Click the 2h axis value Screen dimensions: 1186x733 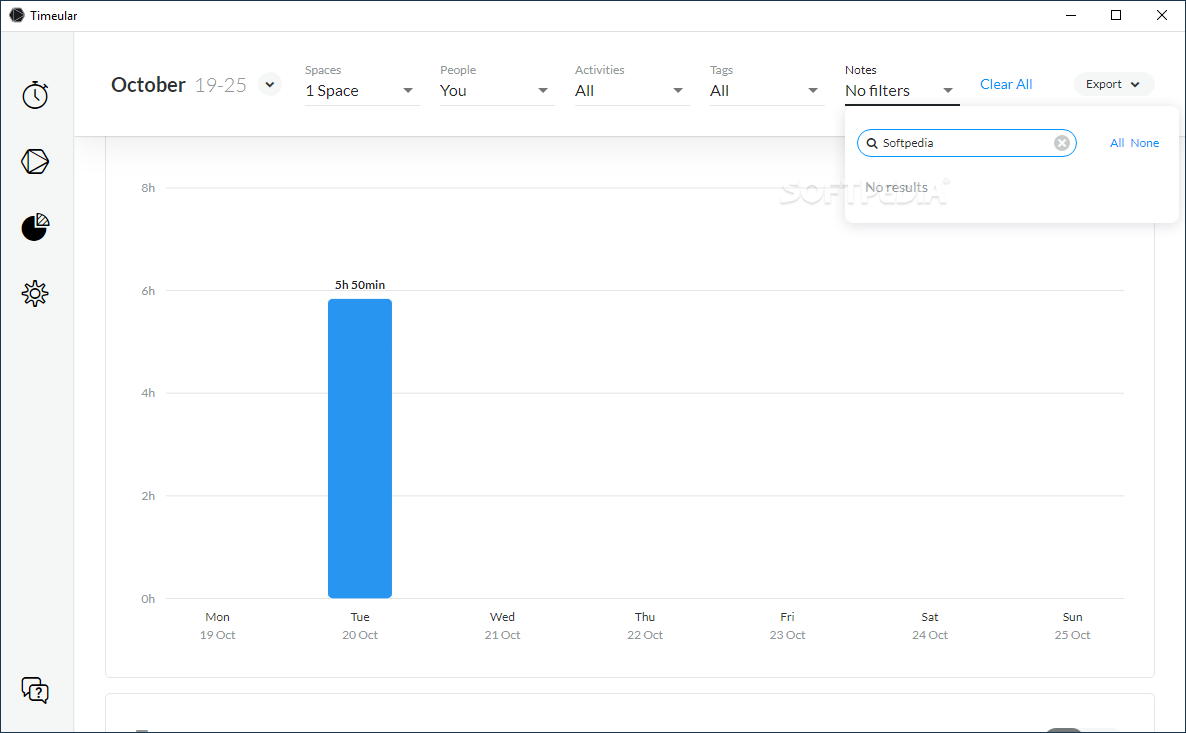pyautogui.click(x=148, y=495)
